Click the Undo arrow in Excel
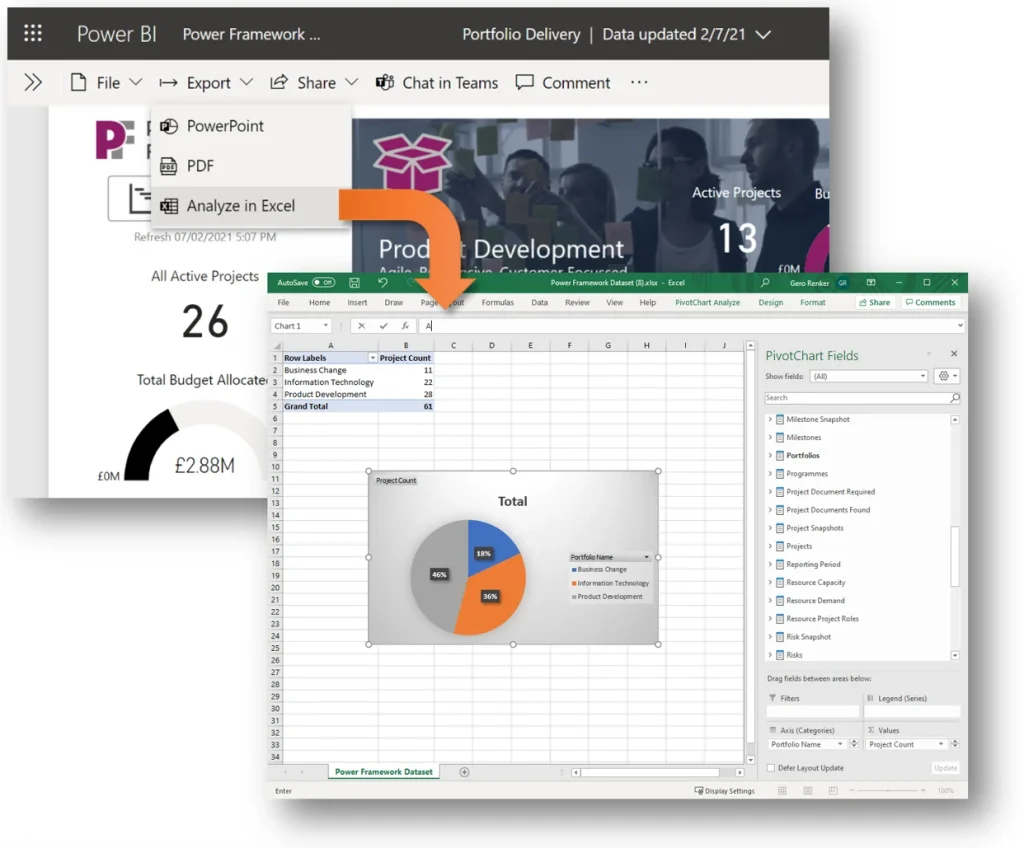The height and width of the screenshot is (848, 1024). click(x=382, y=283)
